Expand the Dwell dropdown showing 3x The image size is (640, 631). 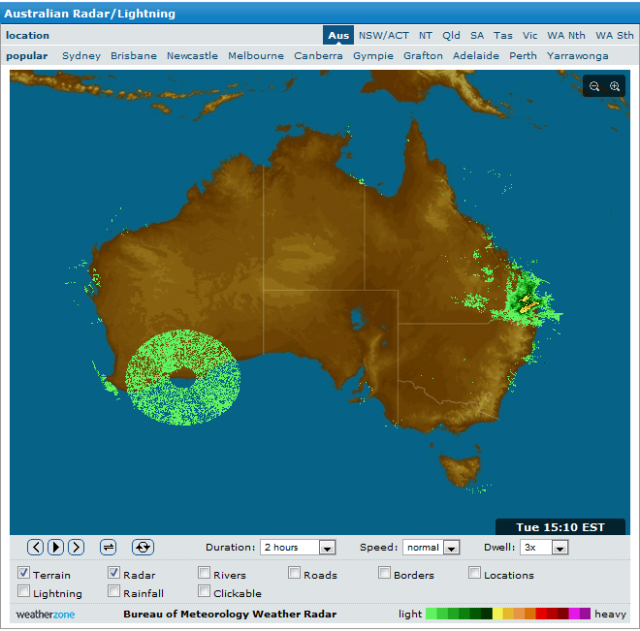coord(544,547)
